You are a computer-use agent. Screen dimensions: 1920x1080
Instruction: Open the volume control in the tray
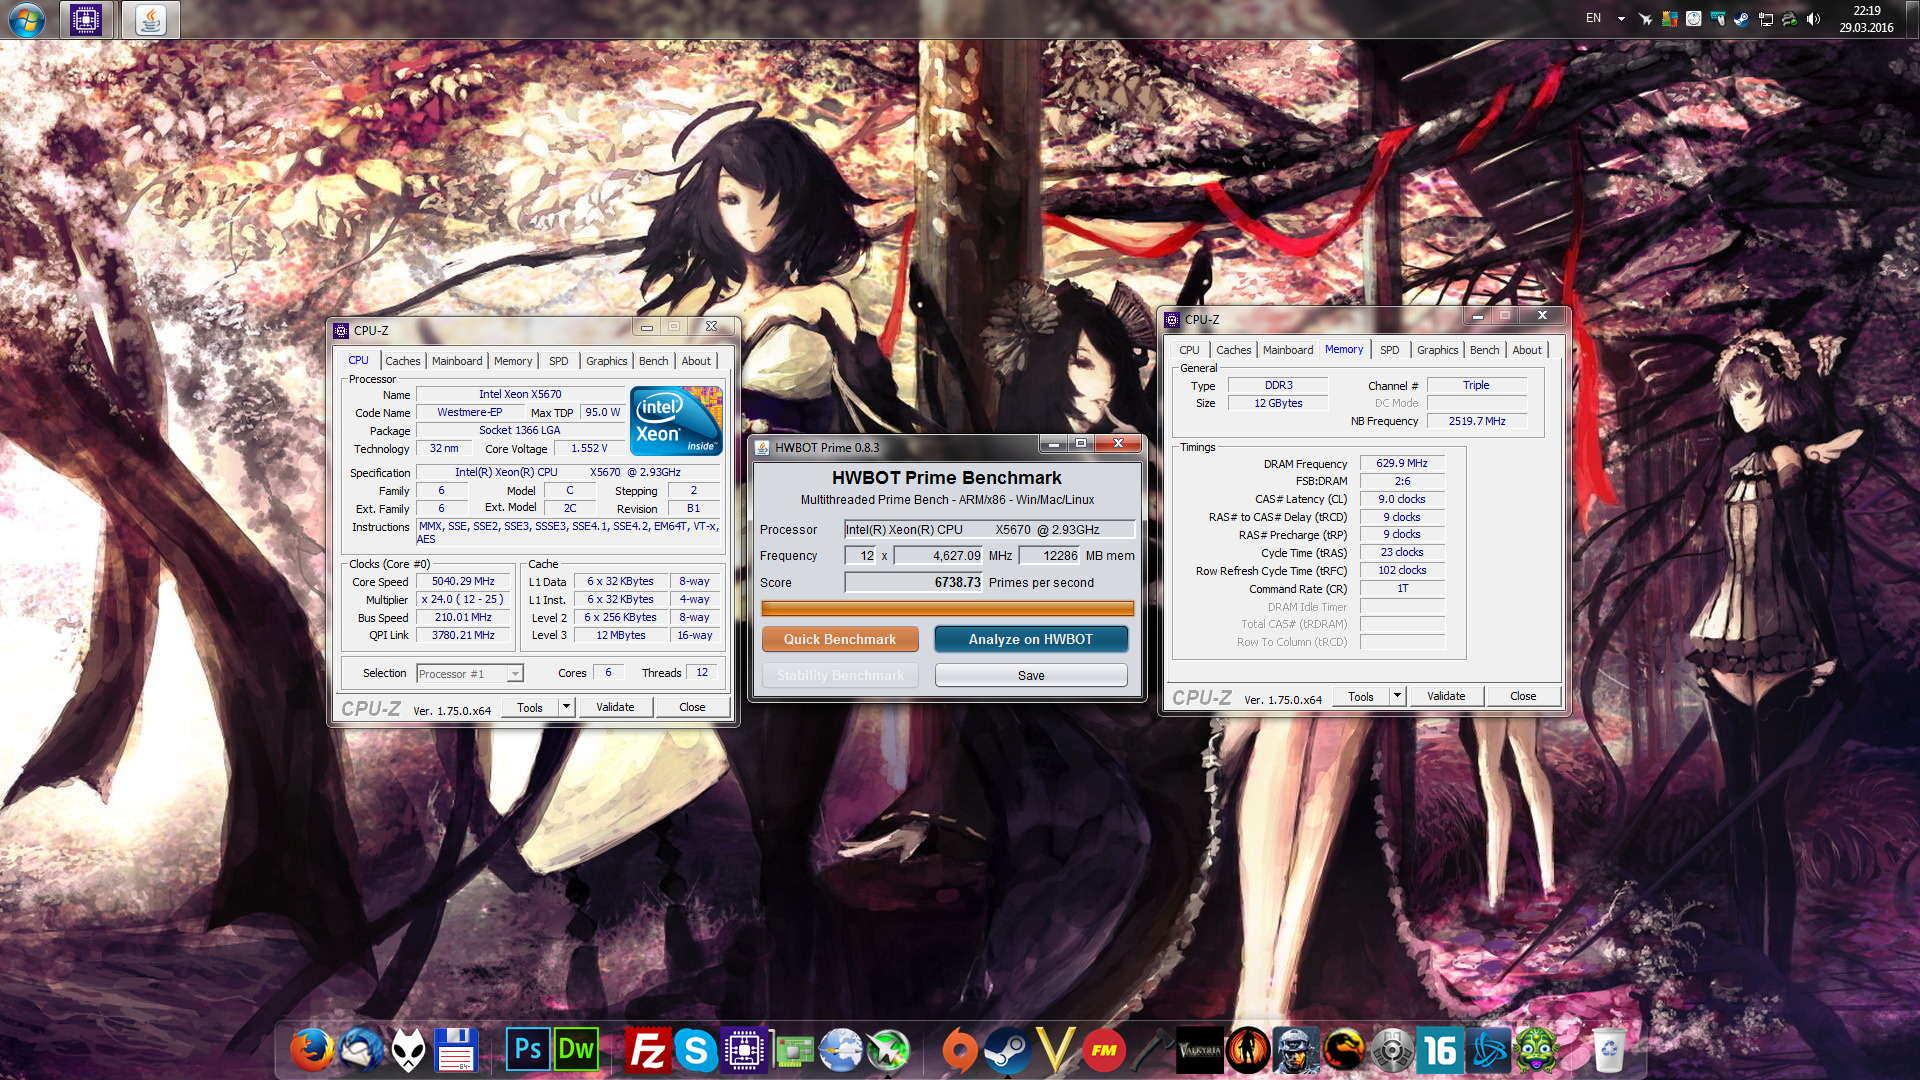pos(1814,19)
